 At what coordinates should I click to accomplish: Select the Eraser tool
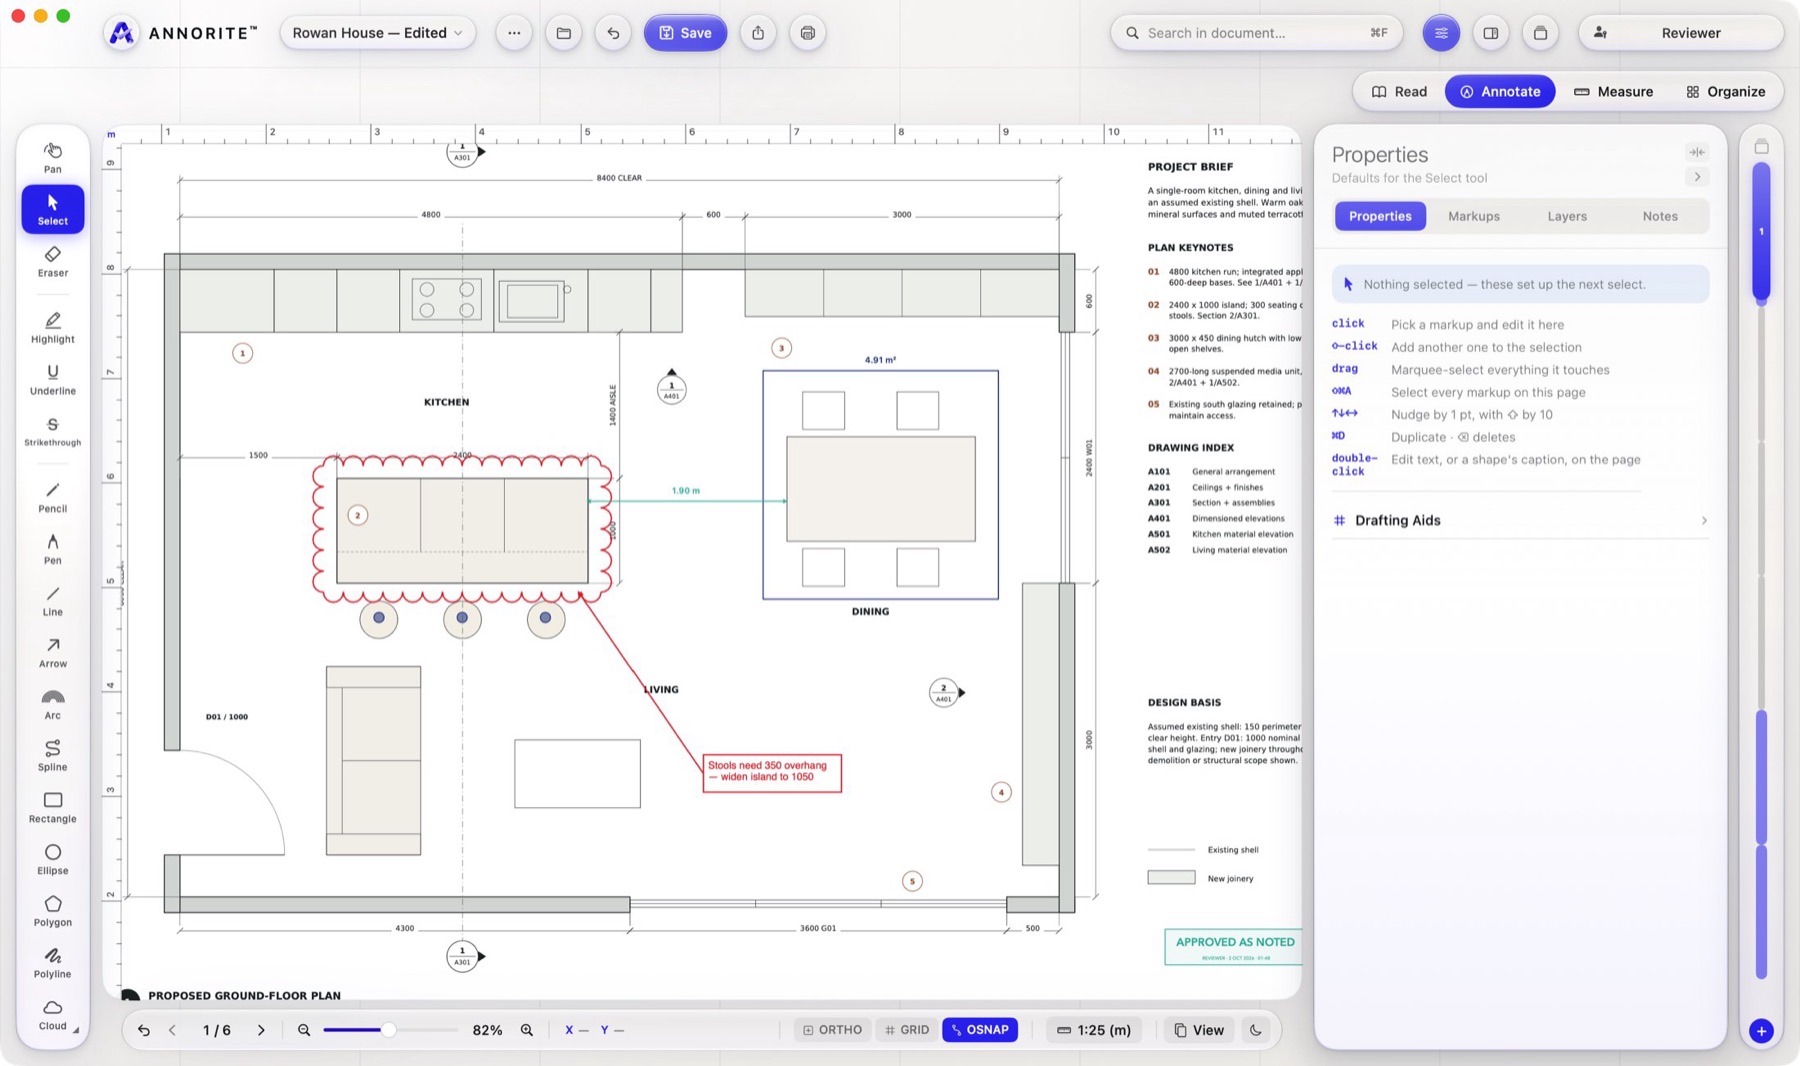click(x=53, y=261)
